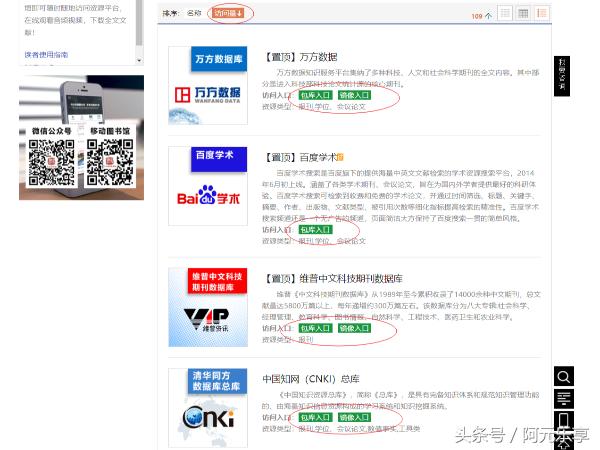Open the 维普中文科技期刊数据库 title

click(x=333, y=279)
